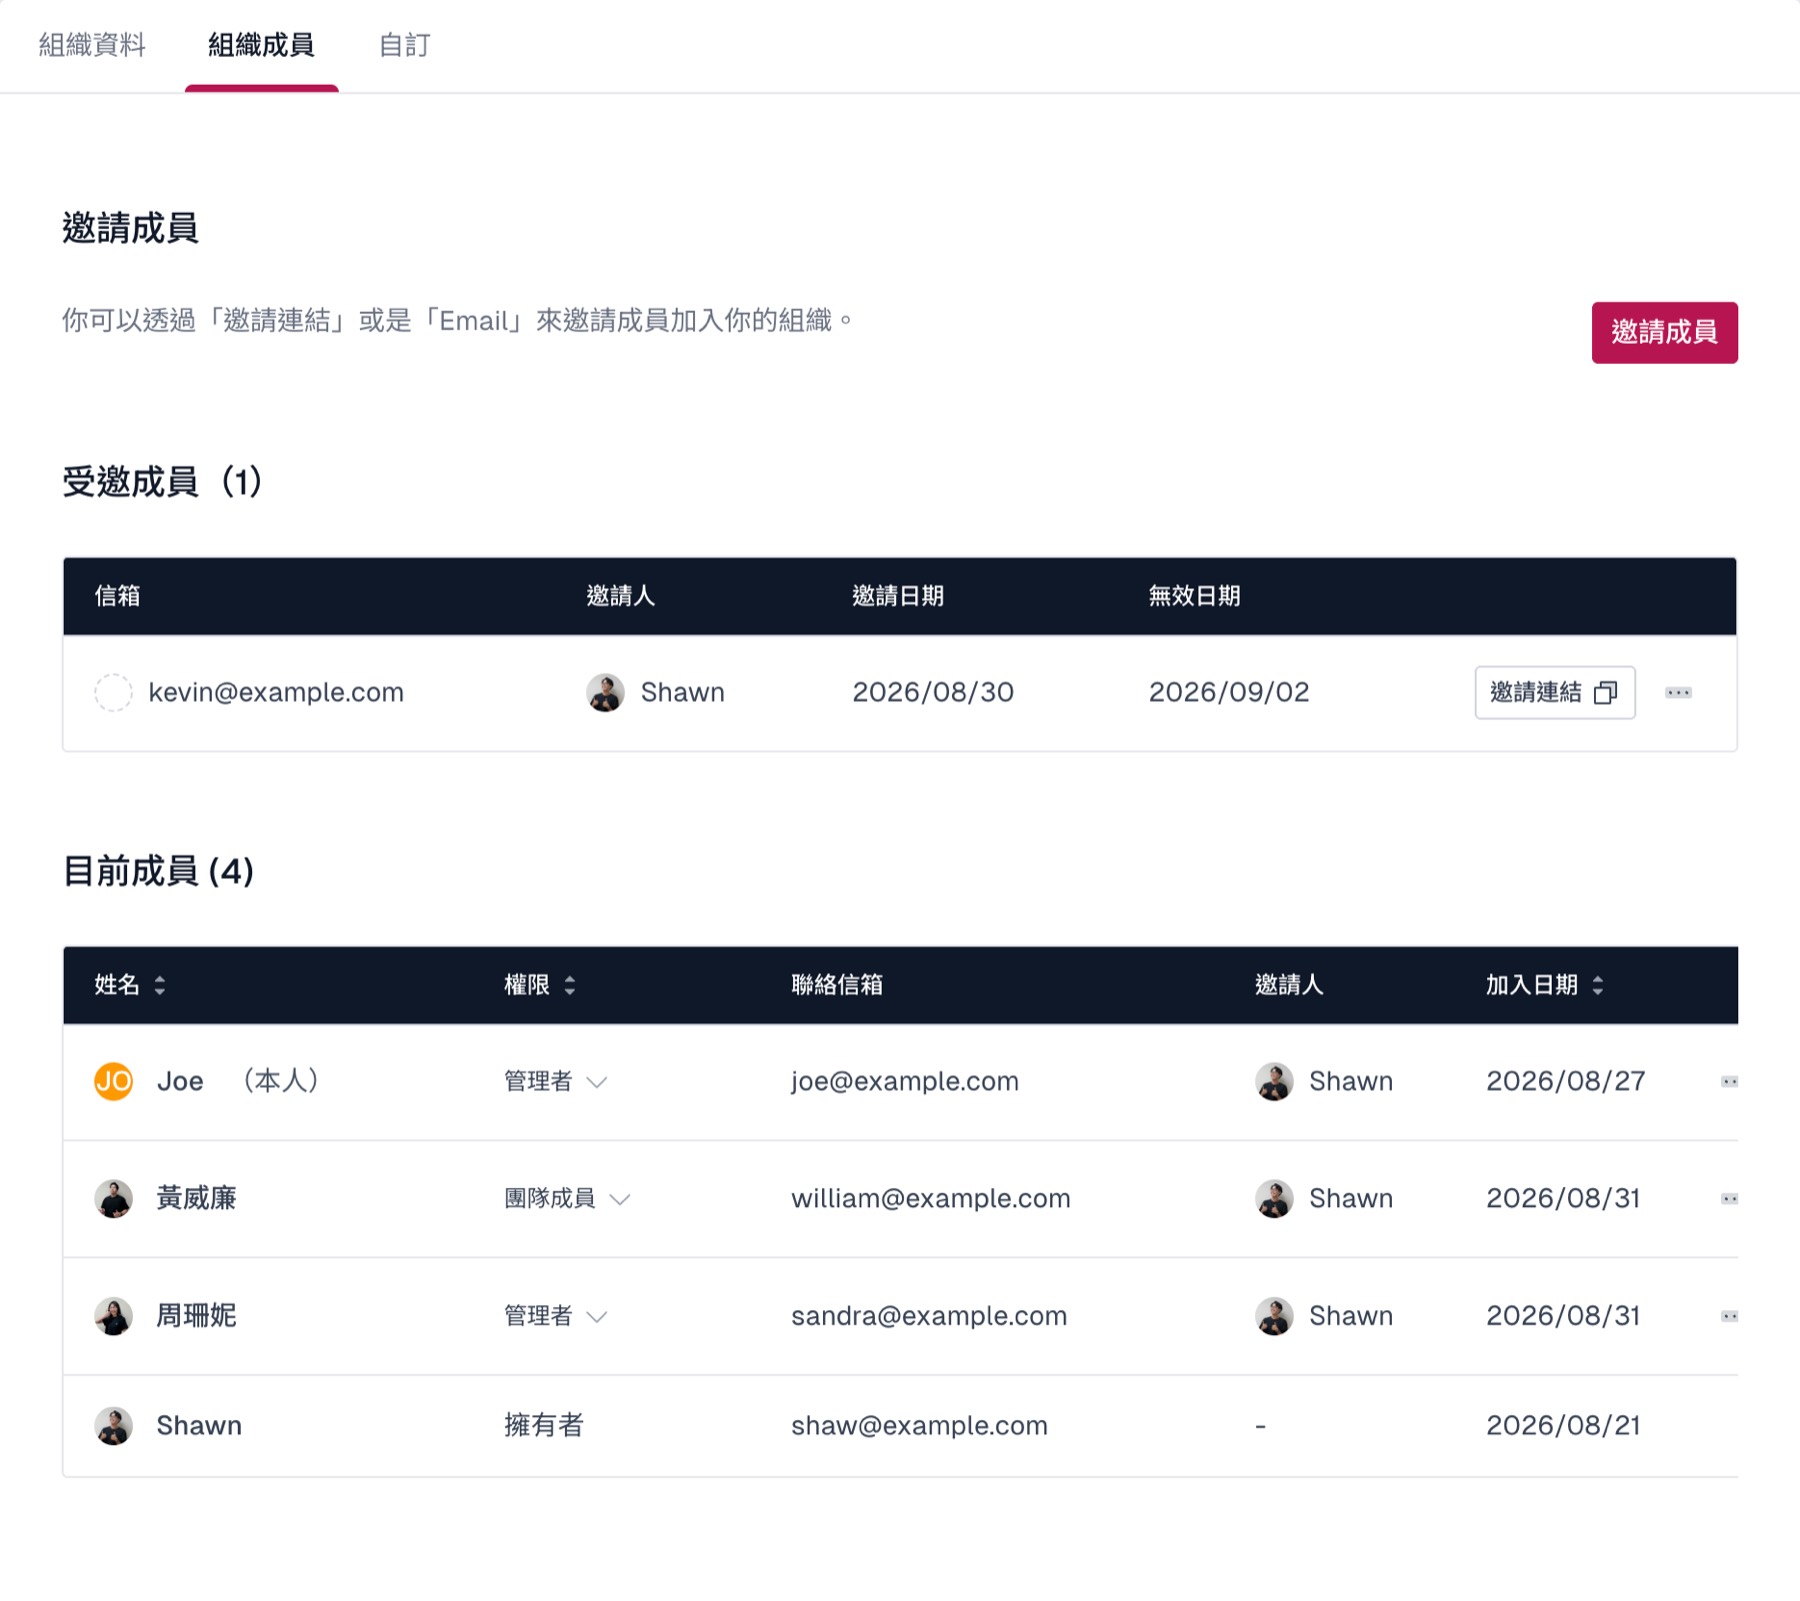This screenshot has width=1800, height=1601.
Task: Open 黃威廉's 團隊成員 role dropdown
Action: [x=567, y=1198]
